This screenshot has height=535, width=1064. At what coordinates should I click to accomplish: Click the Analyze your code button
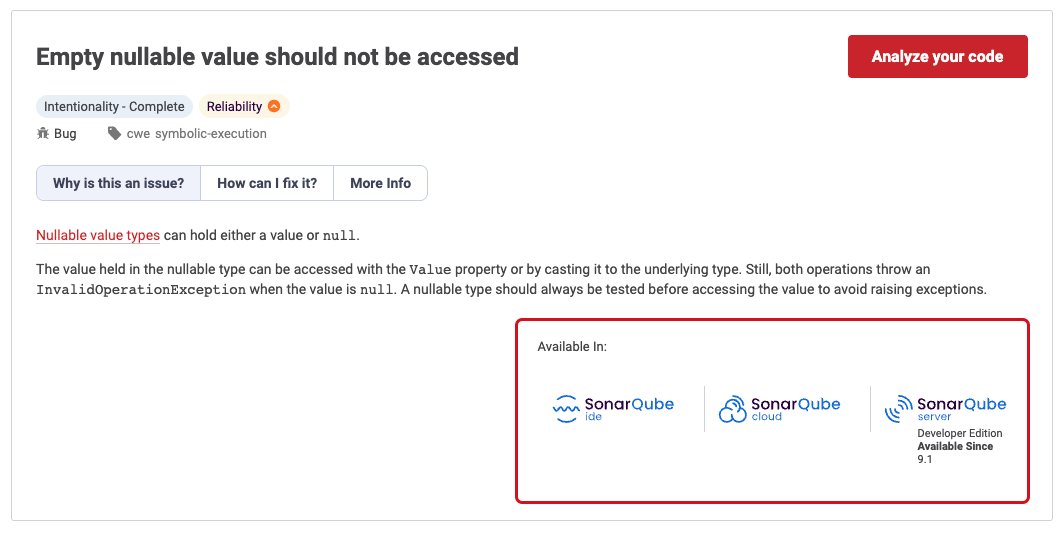pos(937,57)
